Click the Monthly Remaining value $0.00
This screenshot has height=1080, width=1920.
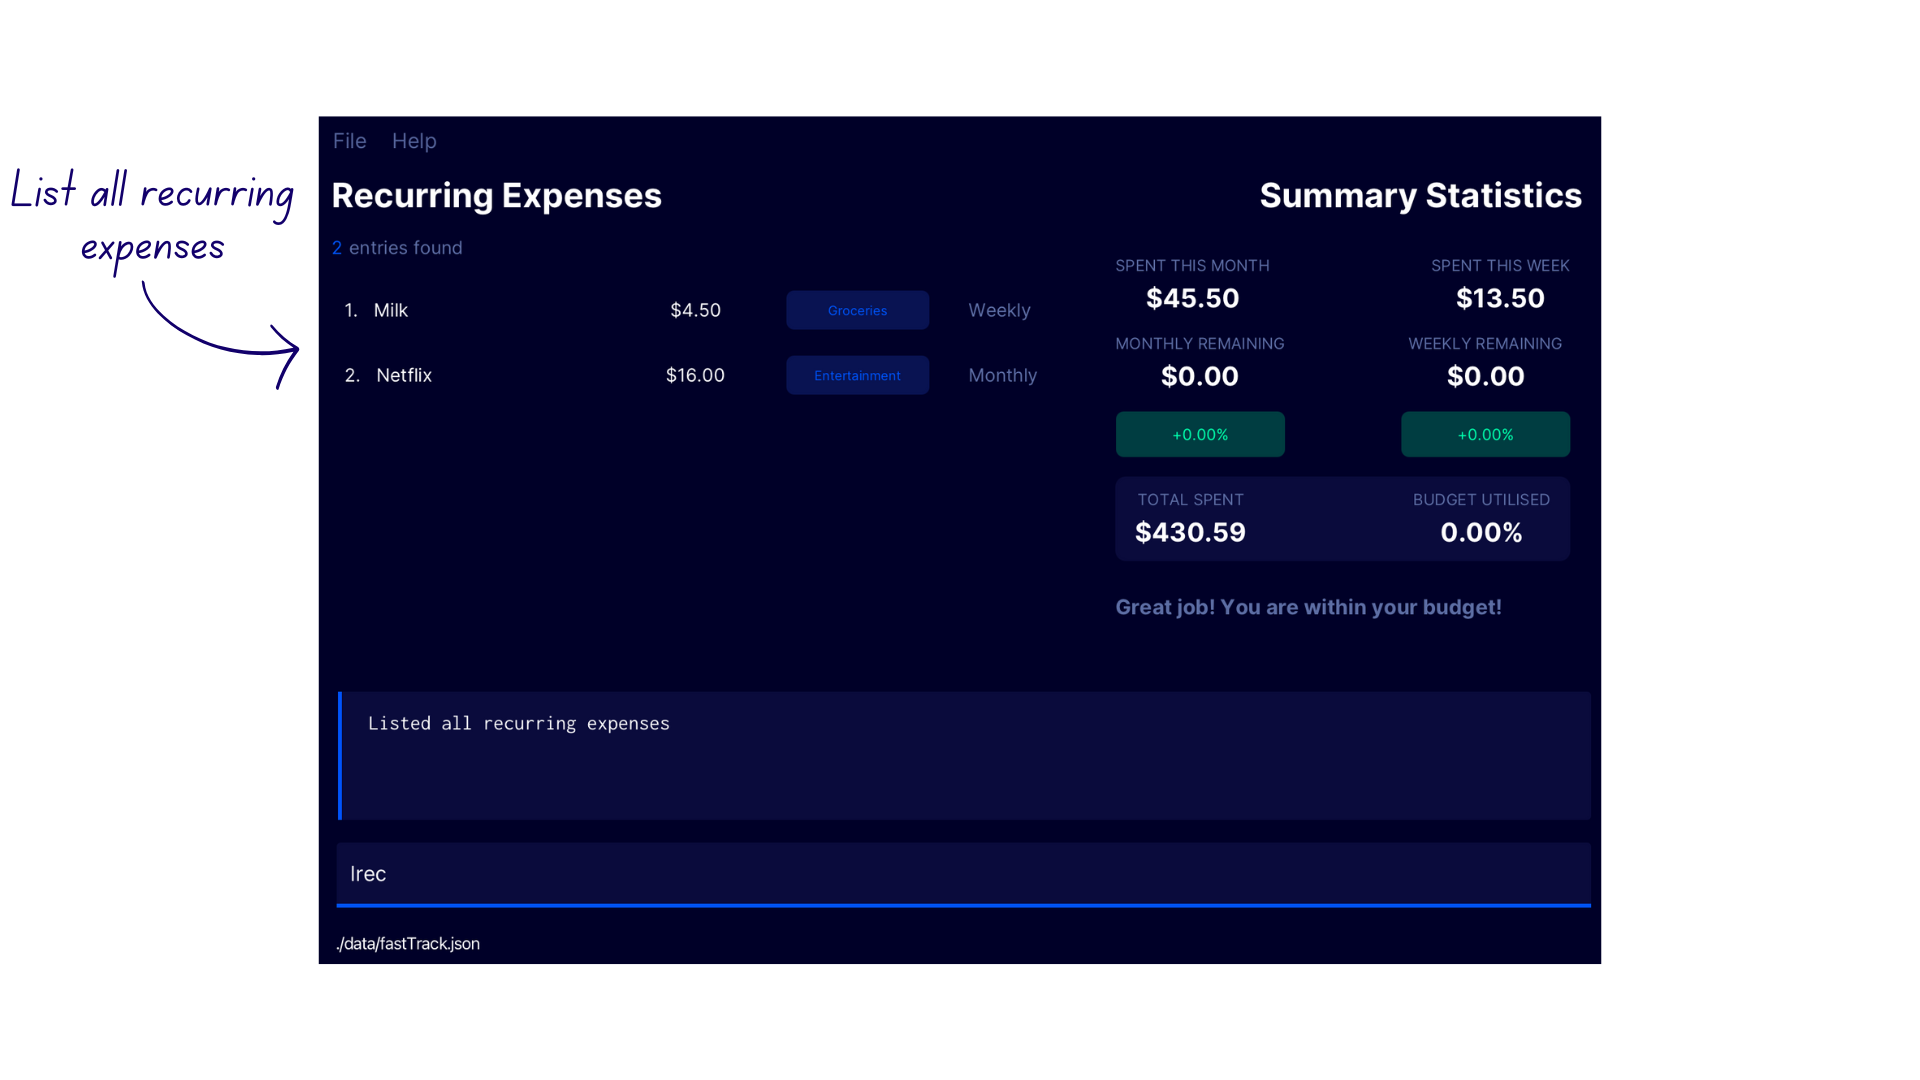pos(1199,376)
